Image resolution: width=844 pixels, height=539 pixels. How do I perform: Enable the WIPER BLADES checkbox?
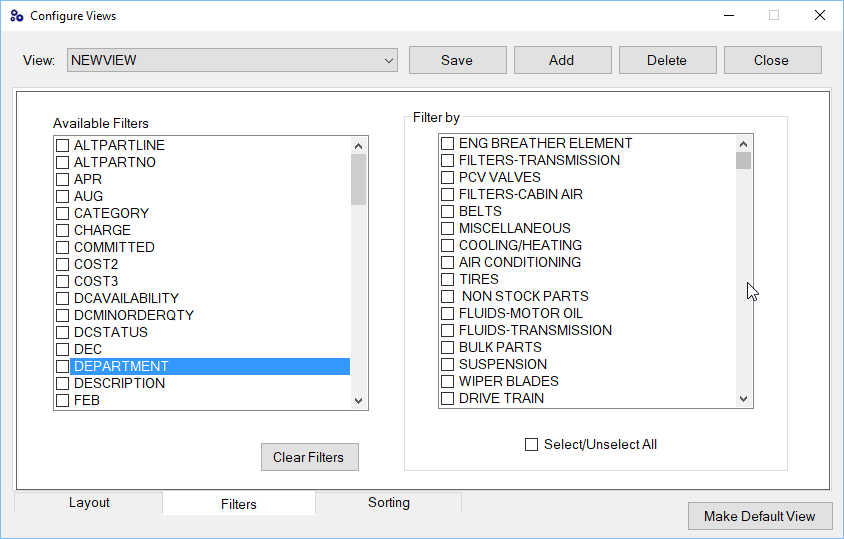click(447, 381)
